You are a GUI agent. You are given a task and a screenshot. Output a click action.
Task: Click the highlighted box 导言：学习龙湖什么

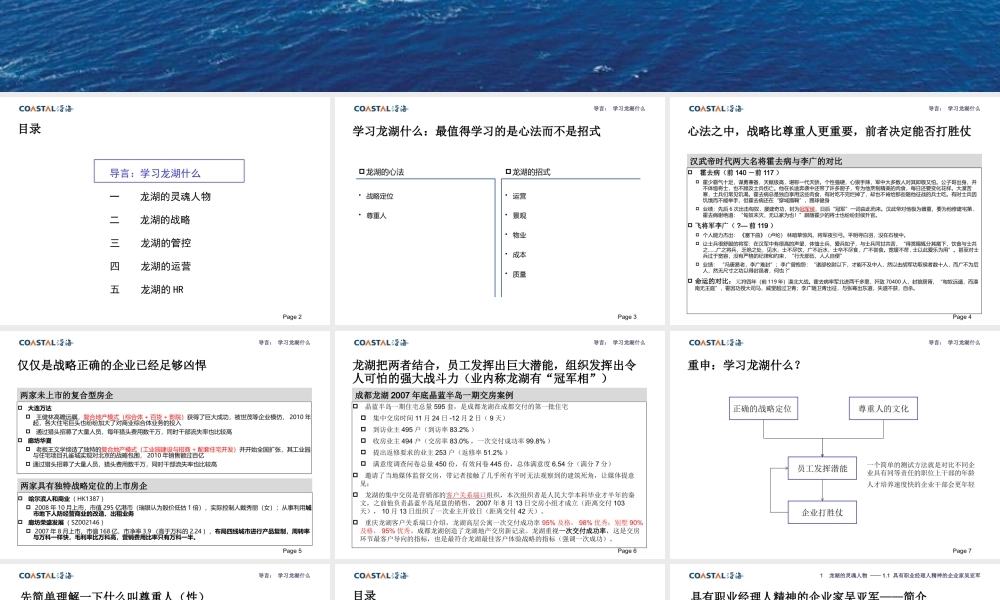pyautogui.click(x=169, y=172)
